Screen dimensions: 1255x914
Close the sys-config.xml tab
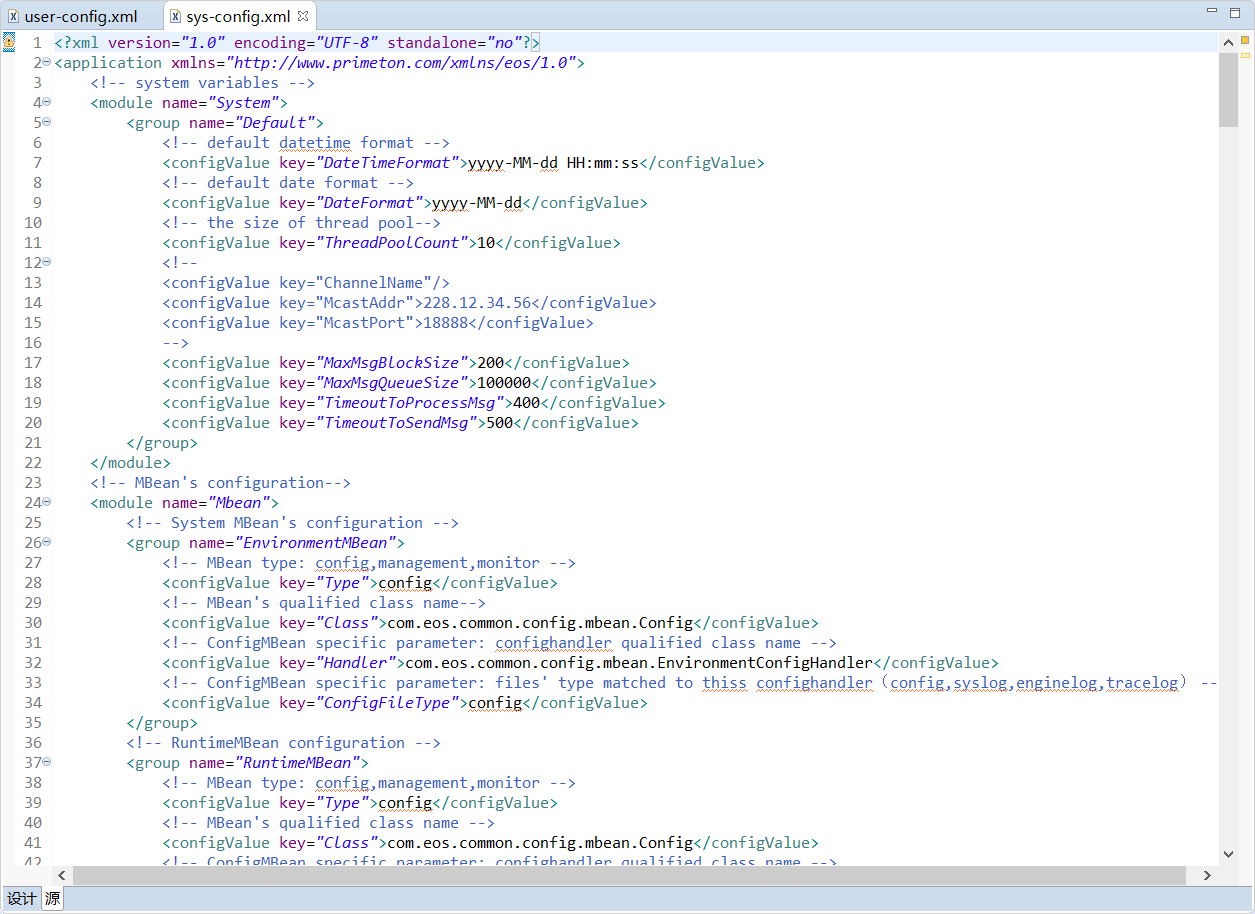[x=303, y=17]
